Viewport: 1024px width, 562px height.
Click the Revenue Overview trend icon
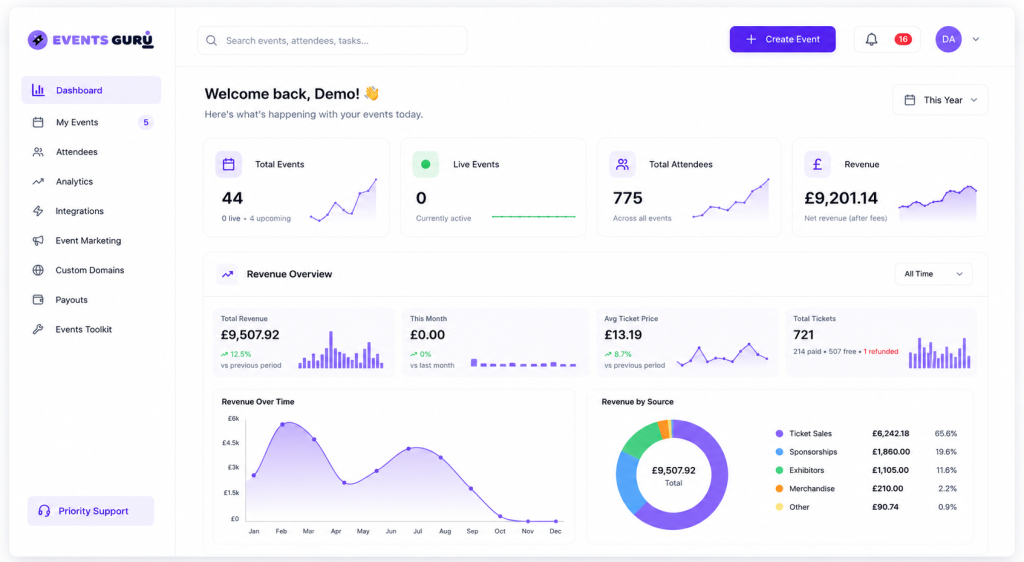[x=227, y=274]
